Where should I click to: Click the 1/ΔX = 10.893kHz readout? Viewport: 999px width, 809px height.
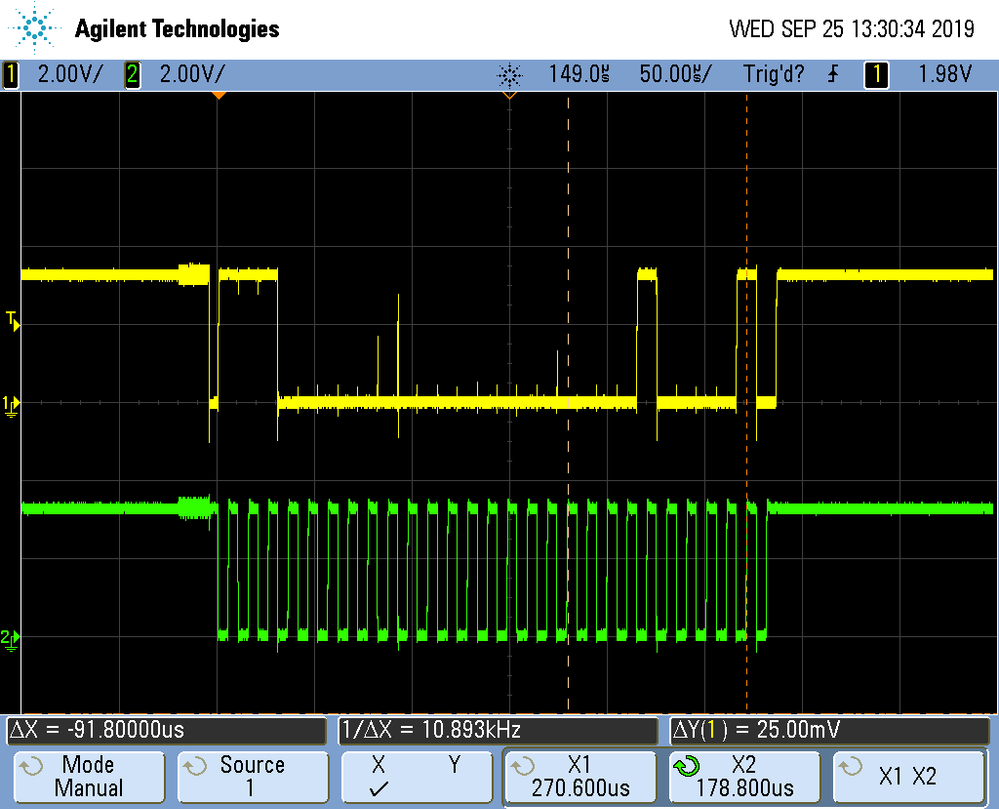pyautogui.click(x=498, y=730)
